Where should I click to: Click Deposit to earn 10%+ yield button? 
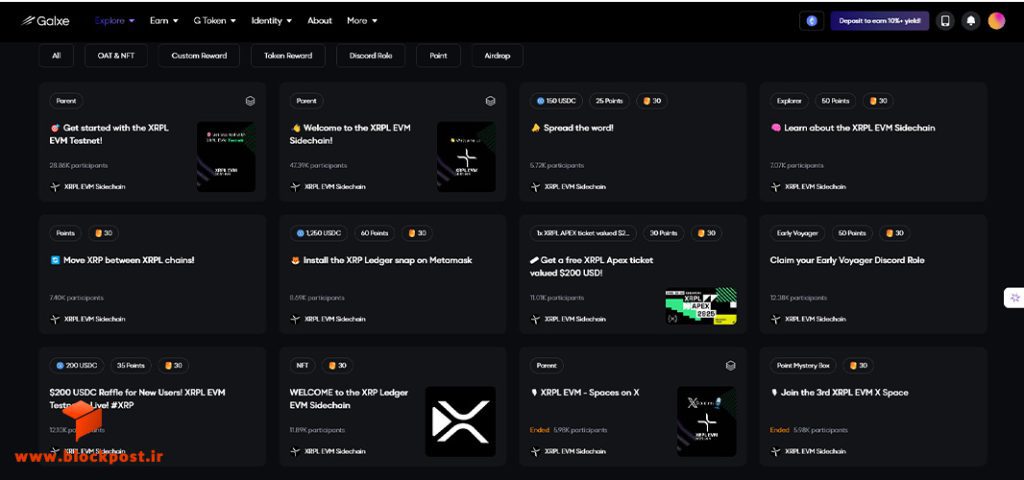(880, 21)
